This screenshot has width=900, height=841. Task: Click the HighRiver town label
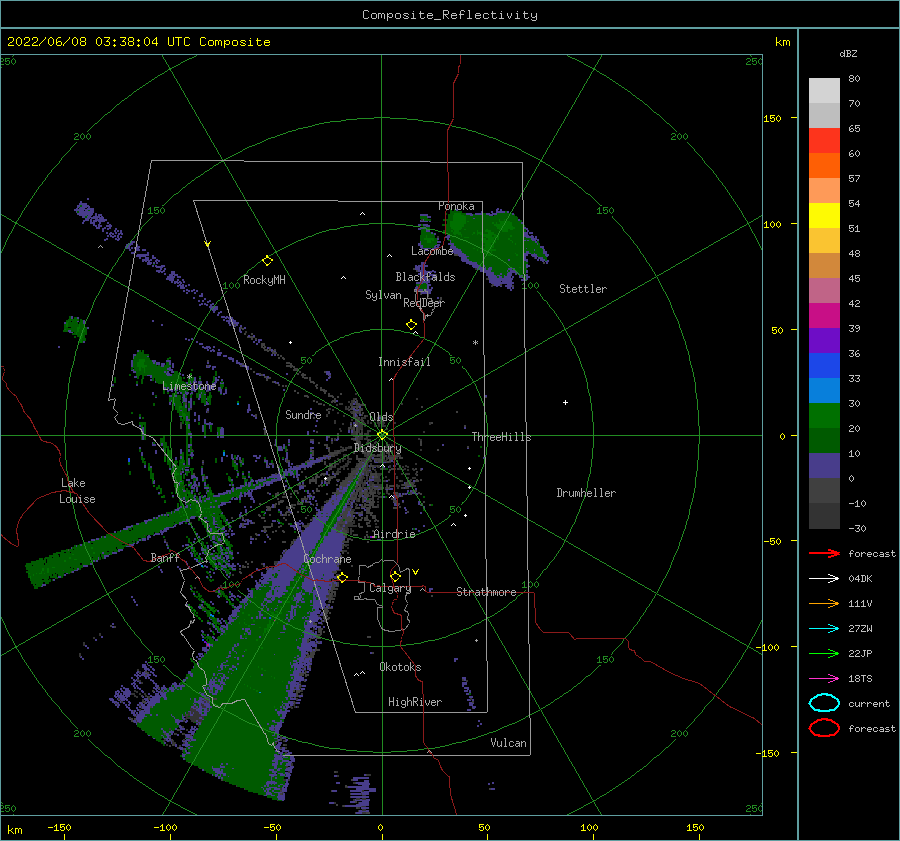click(415, 702)
